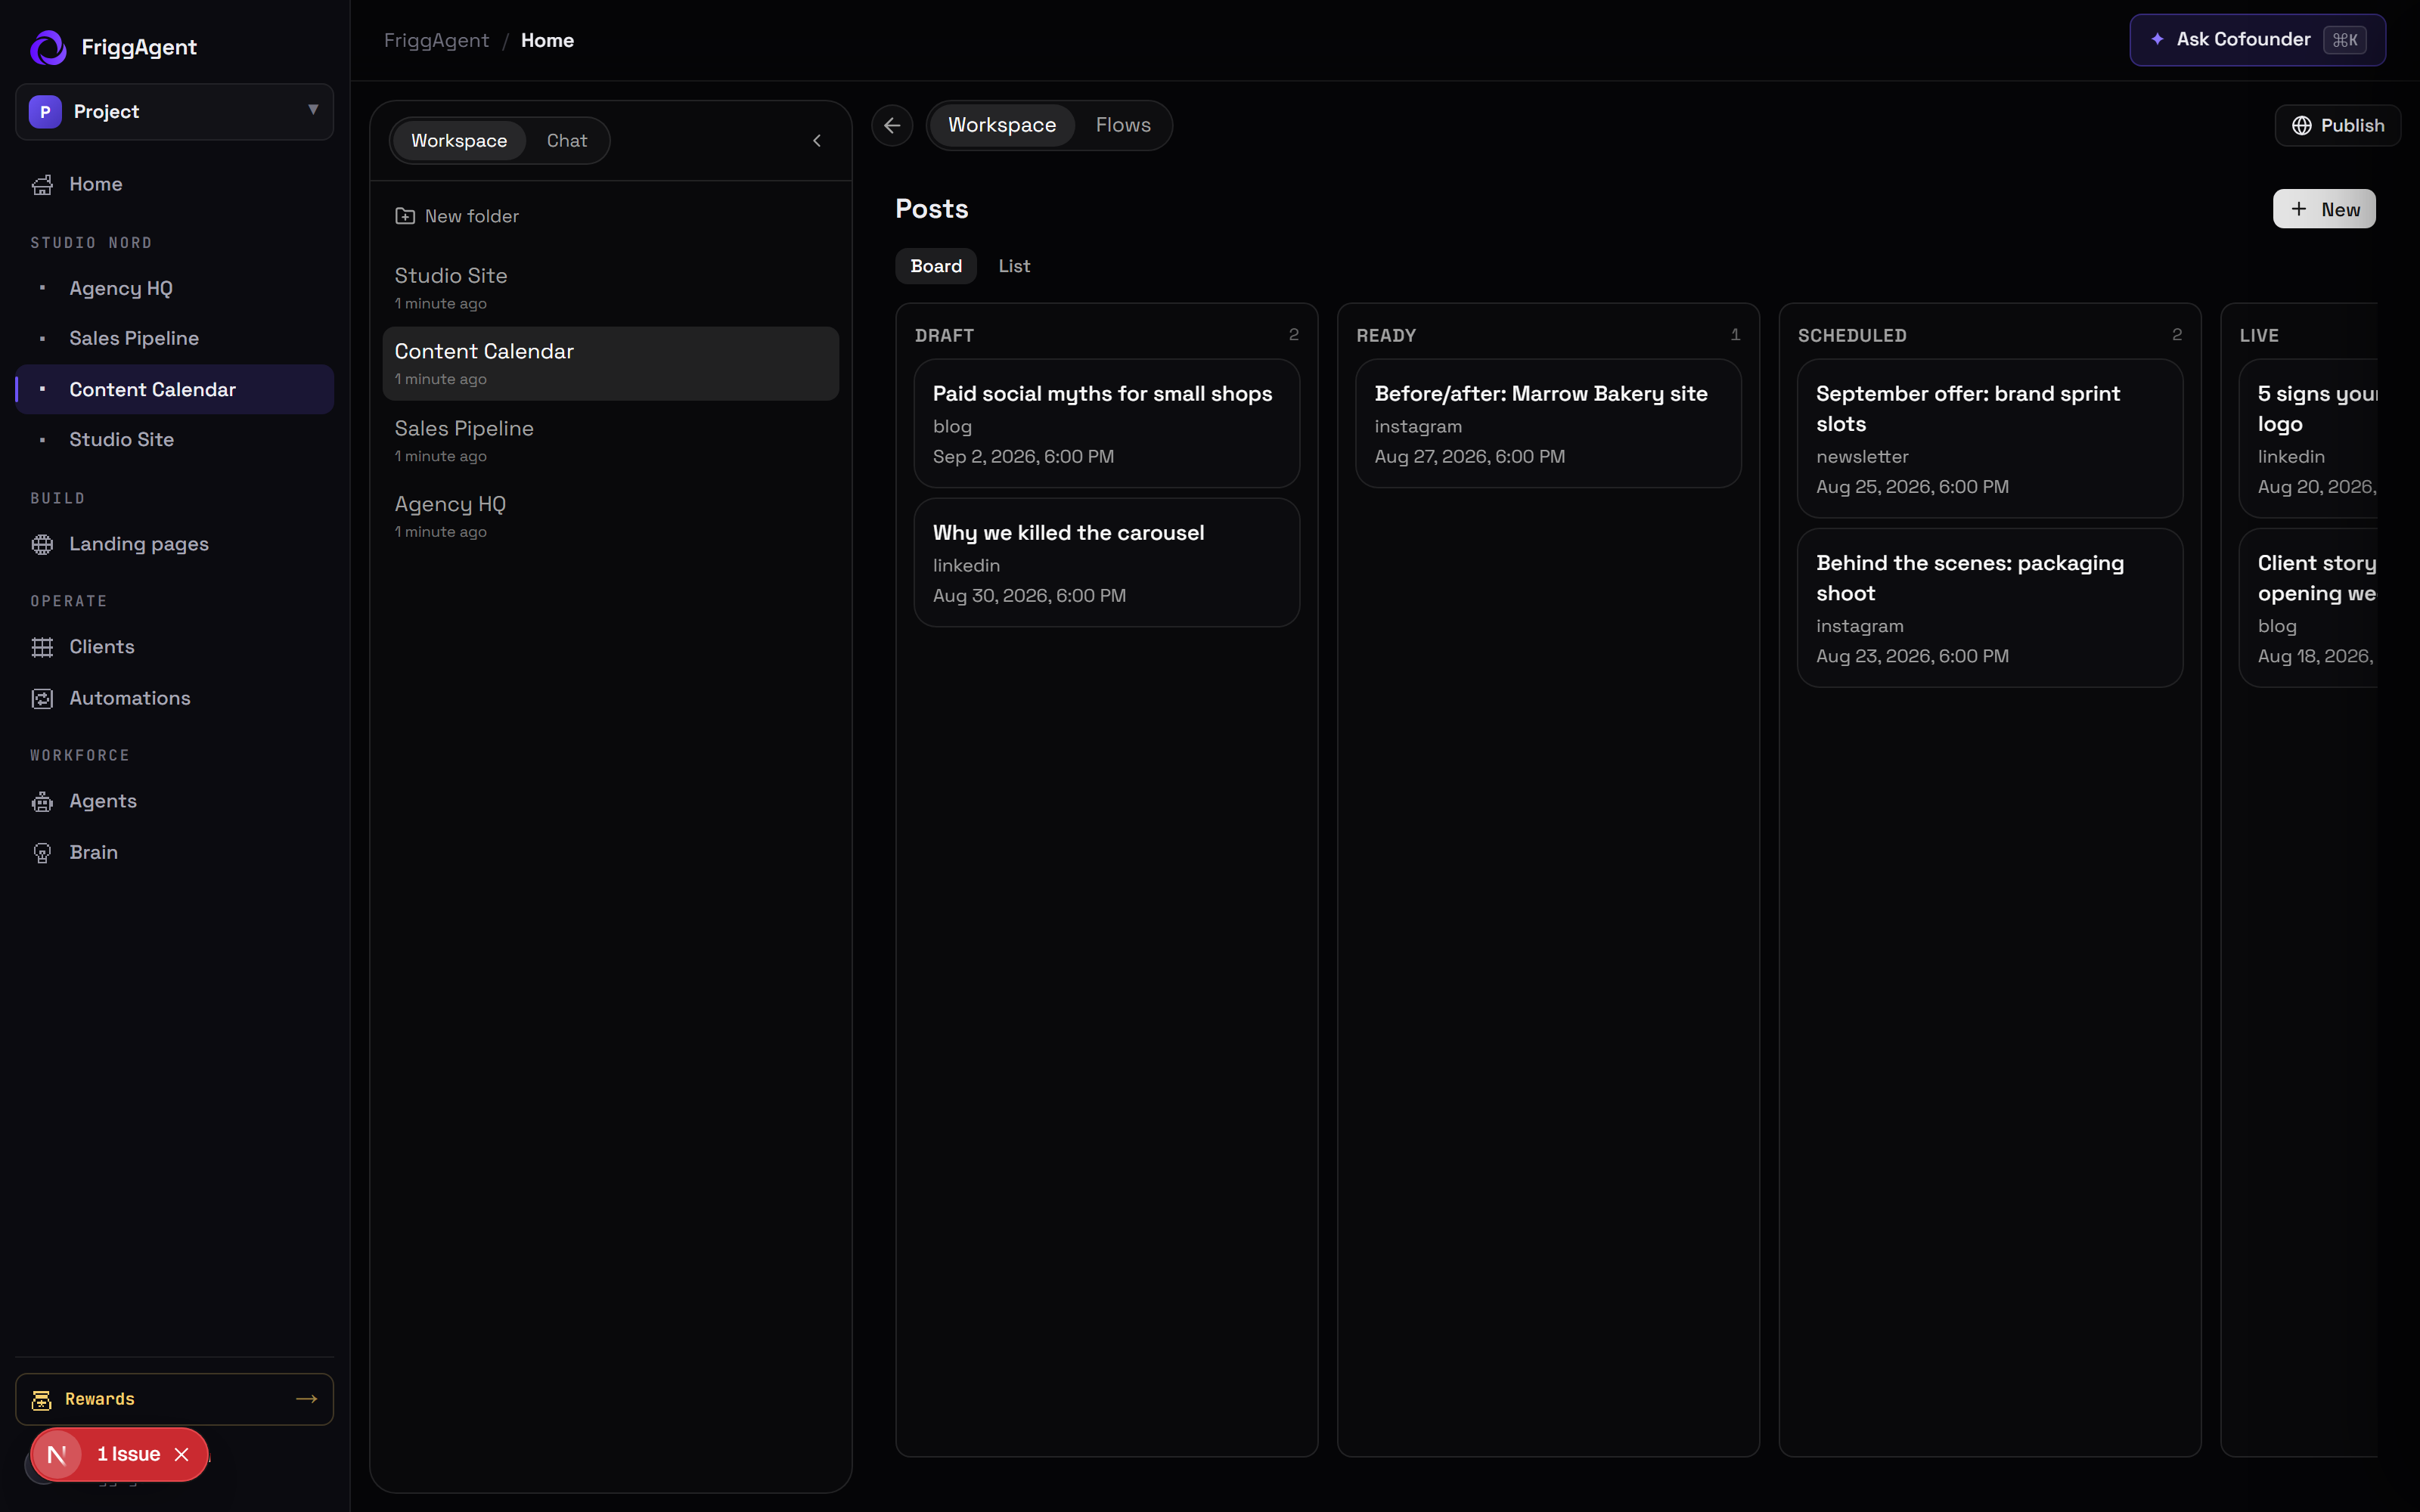Select Agency HQ item in workspace list
Image resolution: width=2420 pixels, height=1512 pixels.
pos(610,516)
